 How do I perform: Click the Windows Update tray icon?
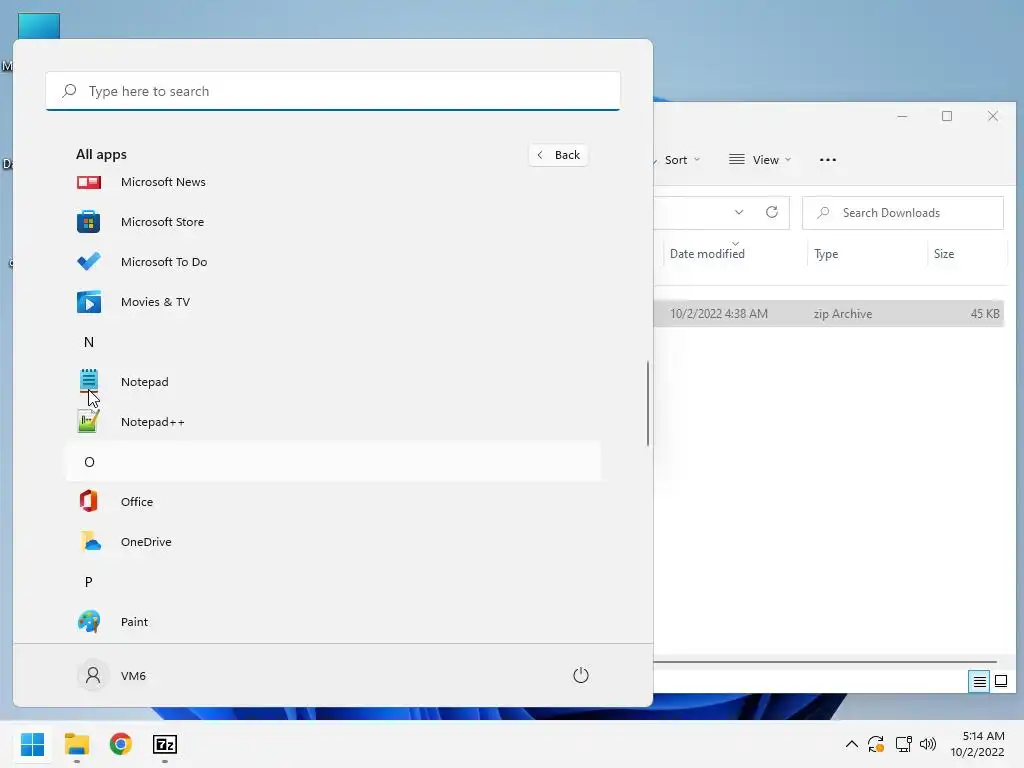click(876, 744)
